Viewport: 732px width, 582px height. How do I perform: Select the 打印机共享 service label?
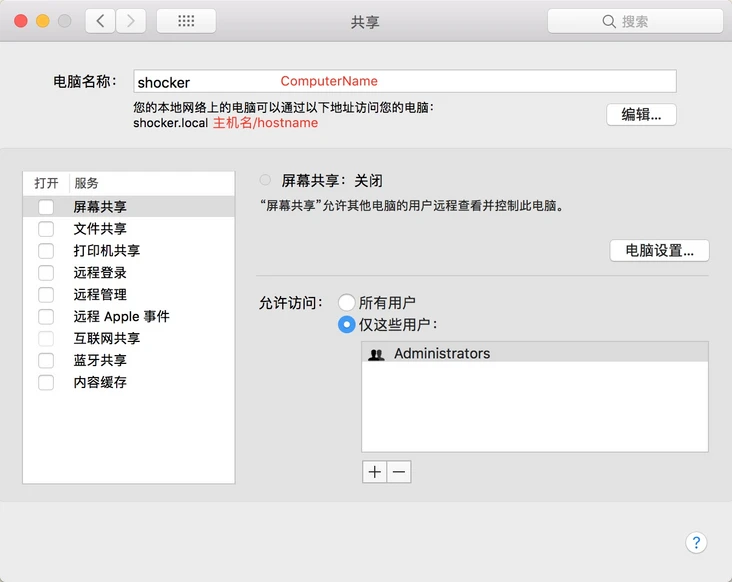[x=107, y=251]
